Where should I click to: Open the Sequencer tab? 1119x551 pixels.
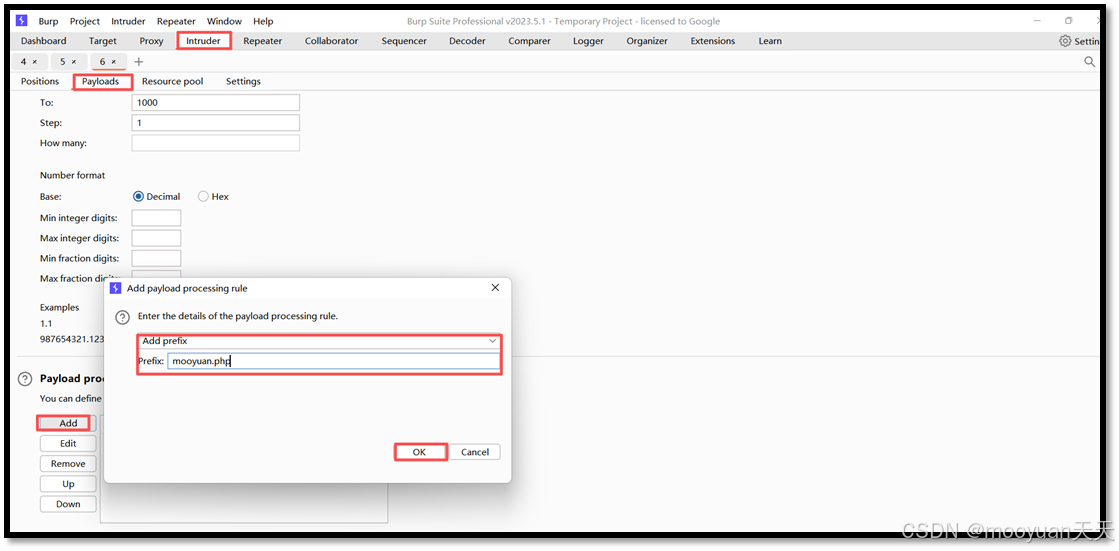(x=404, y=41)
